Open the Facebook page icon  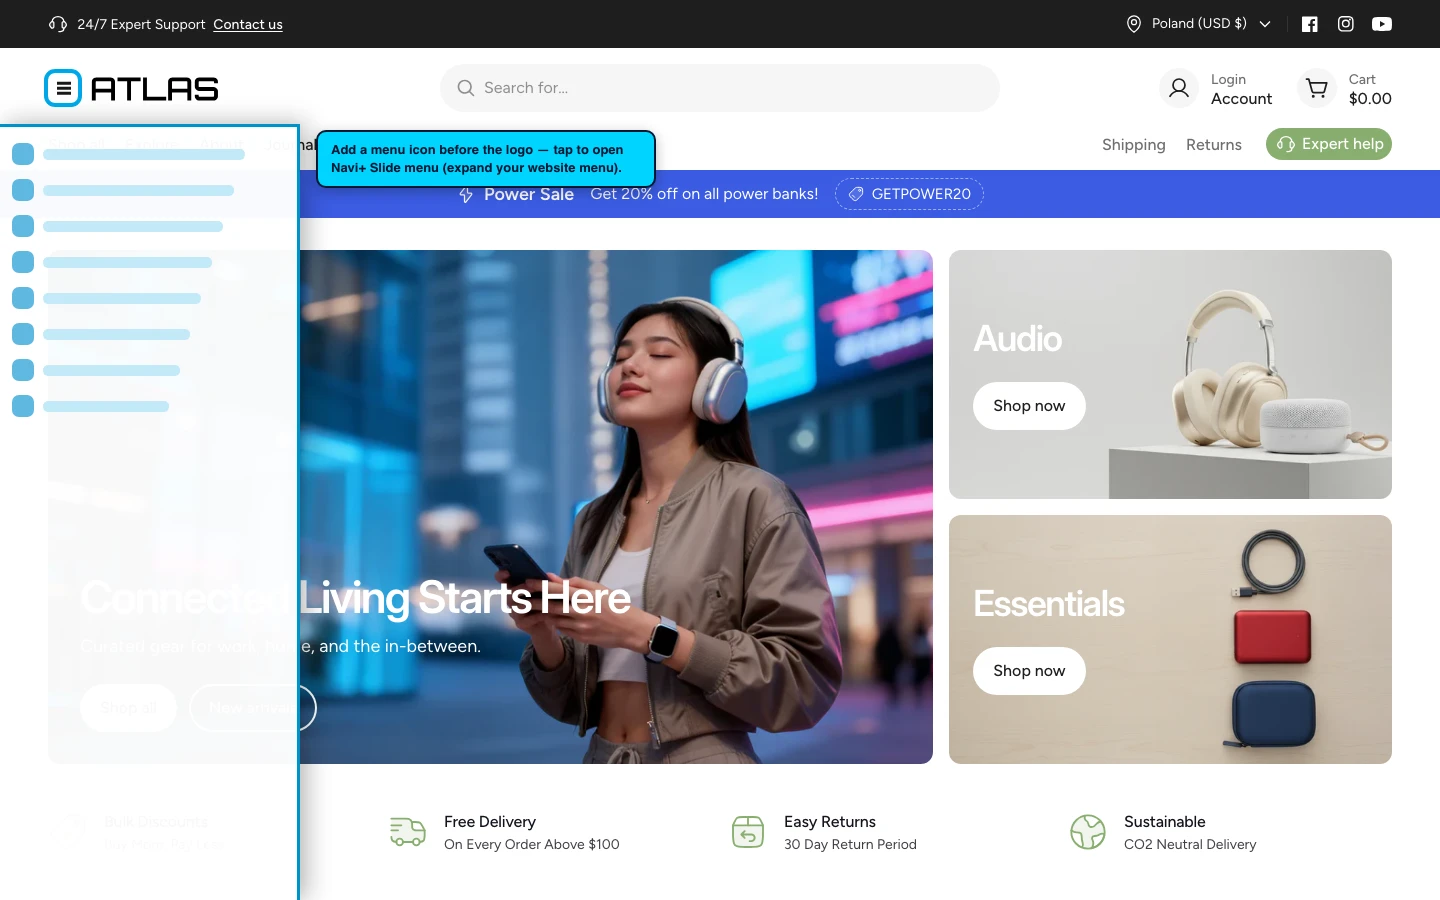1310,24
